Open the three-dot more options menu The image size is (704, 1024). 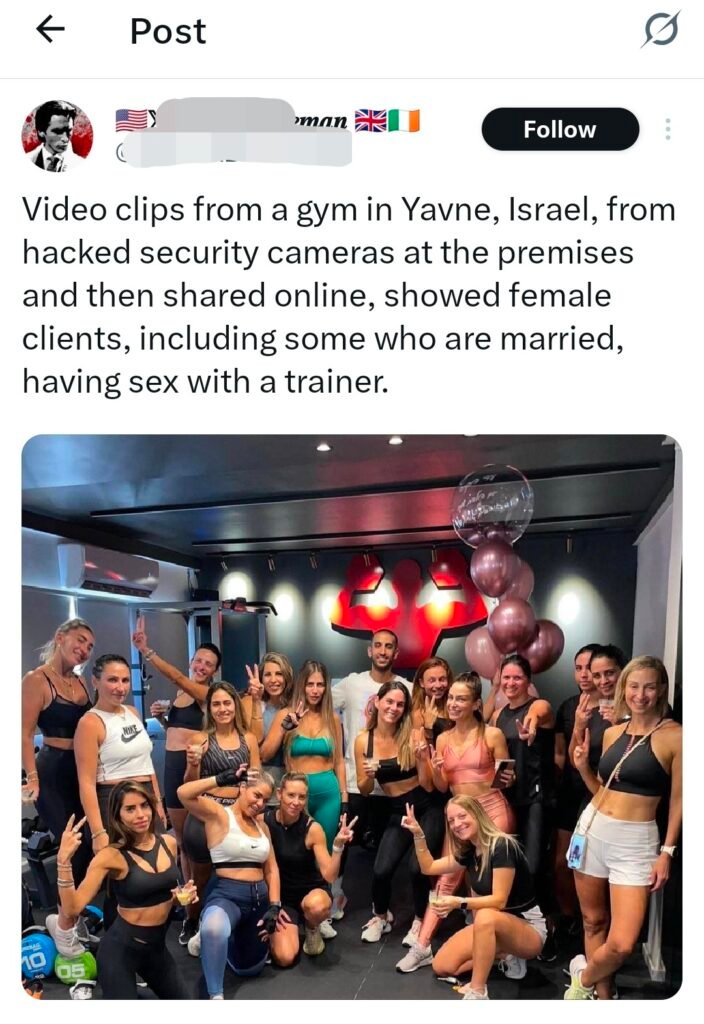[x=667, y=129]
